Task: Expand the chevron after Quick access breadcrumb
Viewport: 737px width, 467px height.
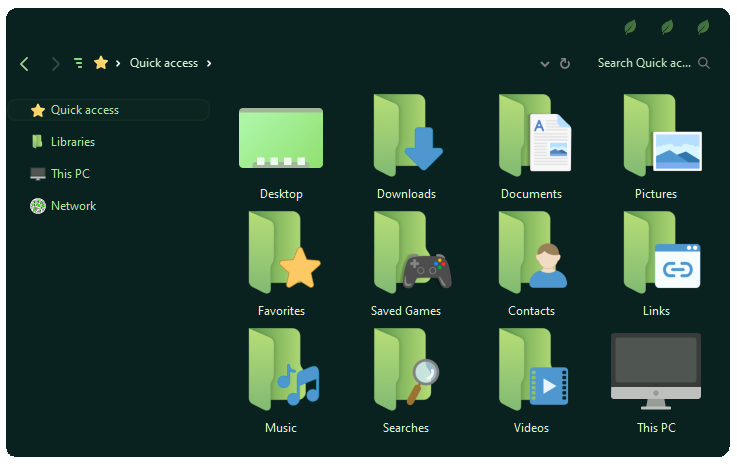Action: click(x=209, y=63)
